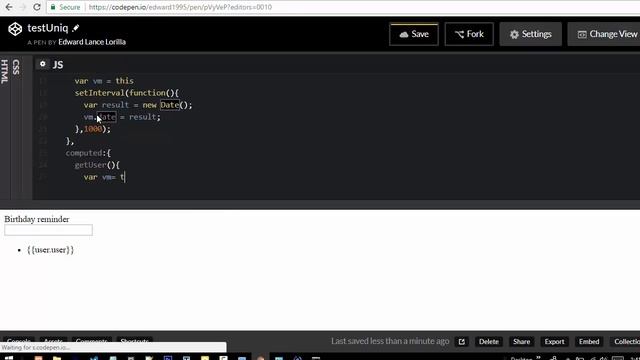Screen dimensions: 640x360
Task: Open pen in new window icon
Action: tap(462, 342)
